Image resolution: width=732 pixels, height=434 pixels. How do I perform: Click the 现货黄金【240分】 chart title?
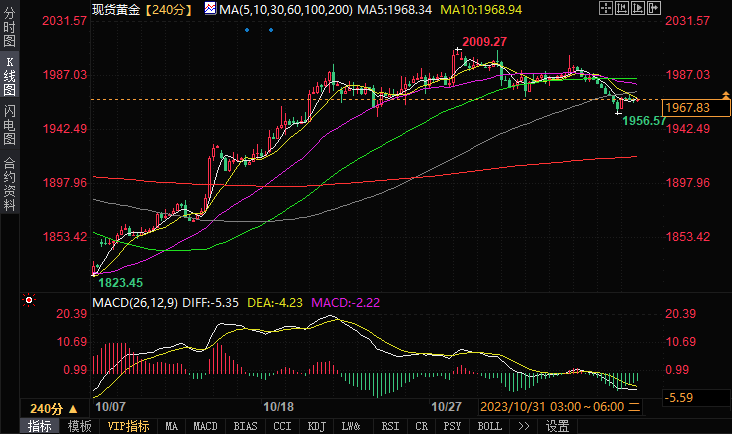142,9
